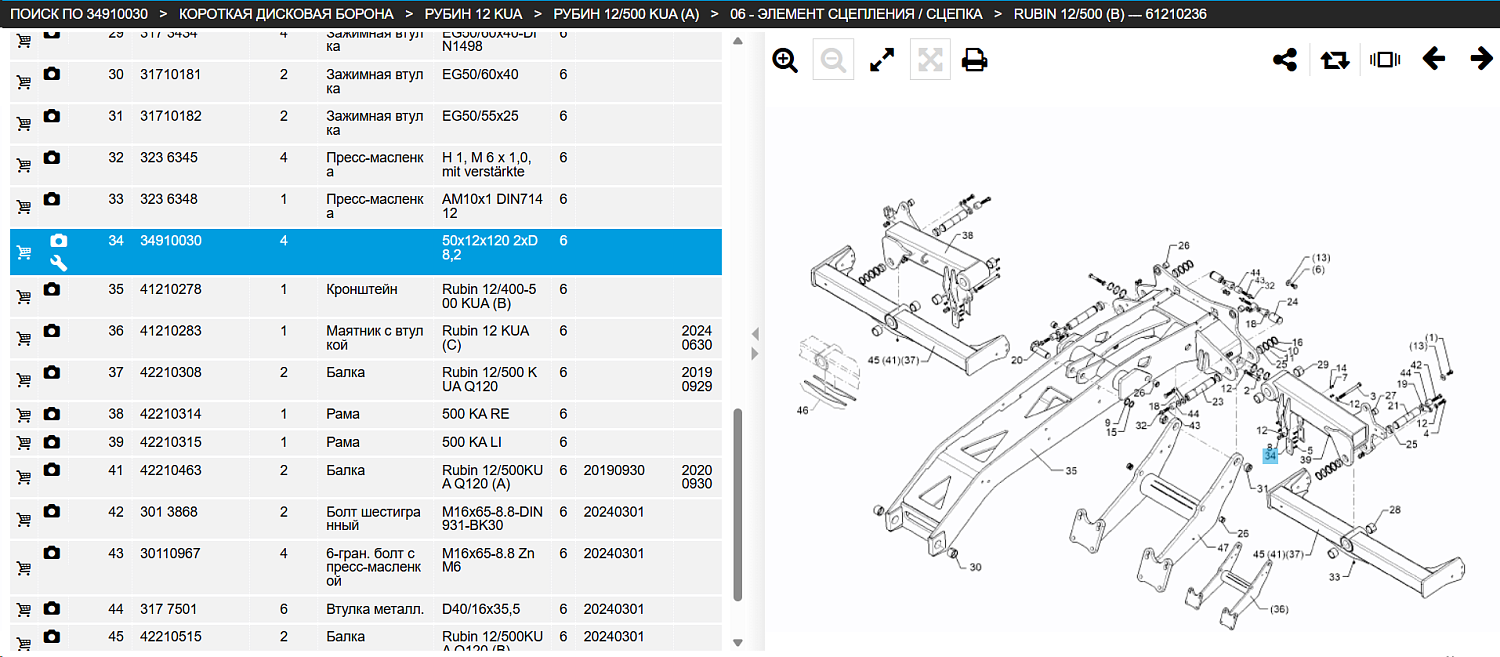Image resolution: width=1500 pixels, height=657 pixels.
Task: Add part 42210308 to cart
Action: coord(24,380)
